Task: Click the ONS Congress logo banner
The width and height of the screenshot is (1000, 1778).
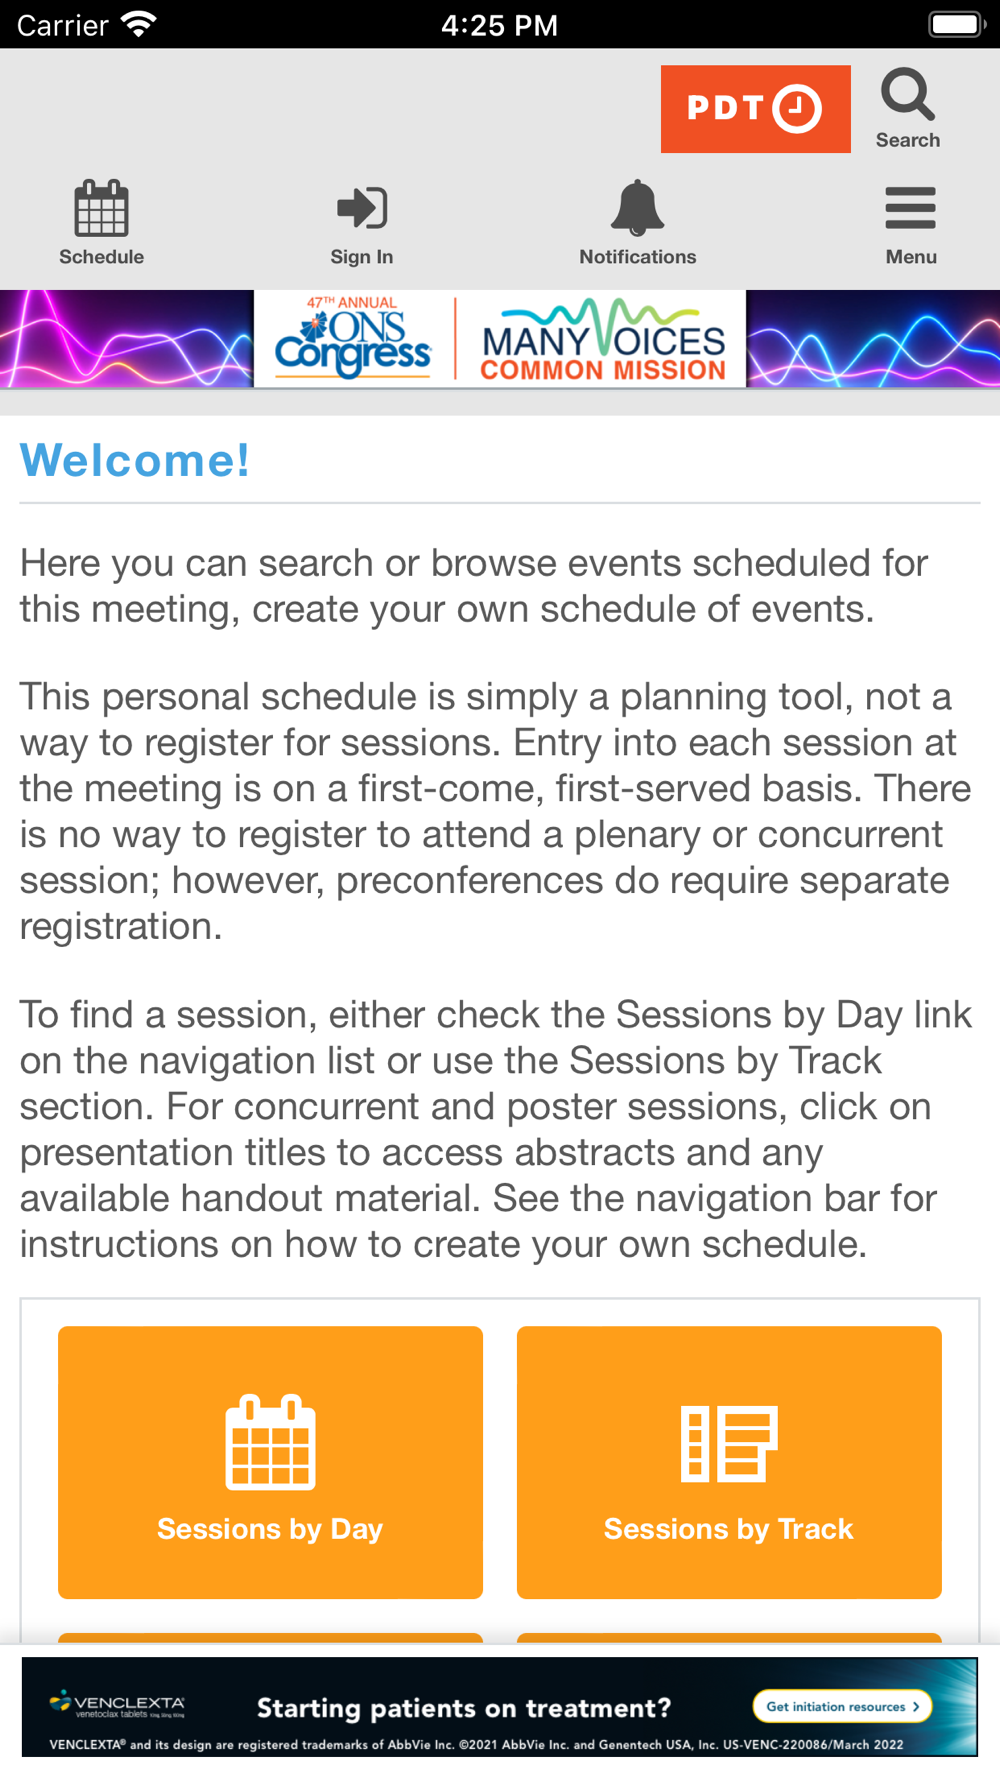Action: click(x=354, y=338)
